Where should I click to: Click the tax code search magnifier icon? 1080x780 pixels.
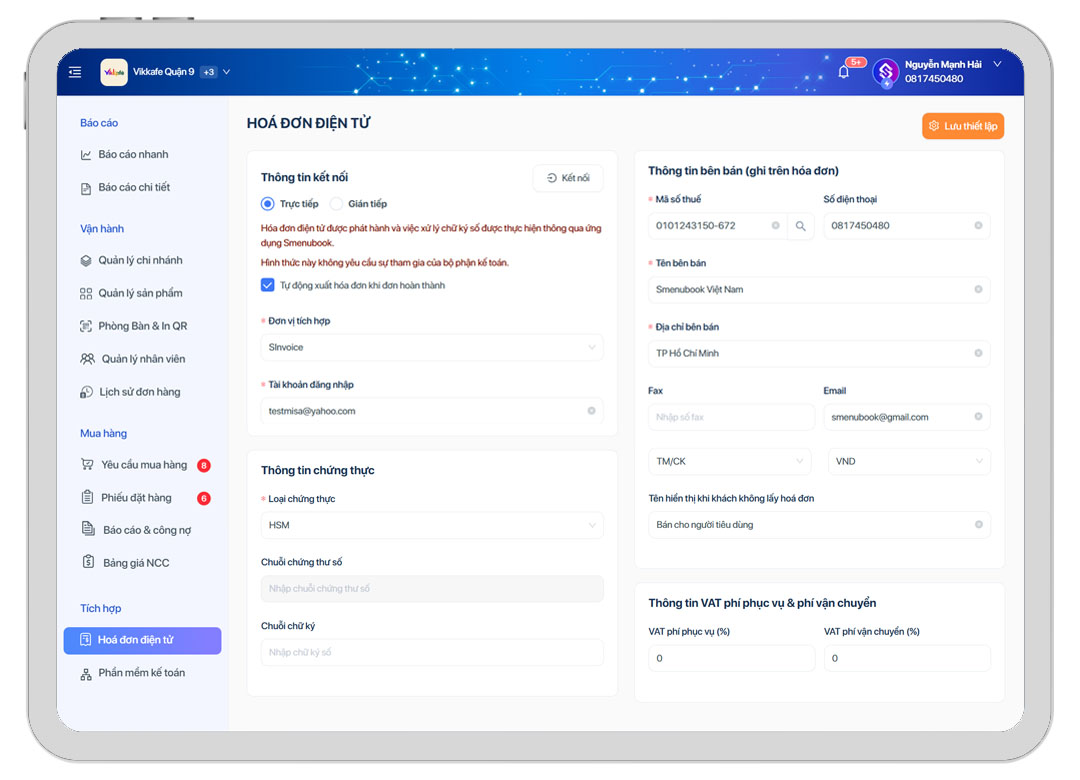tap(800, 226)
